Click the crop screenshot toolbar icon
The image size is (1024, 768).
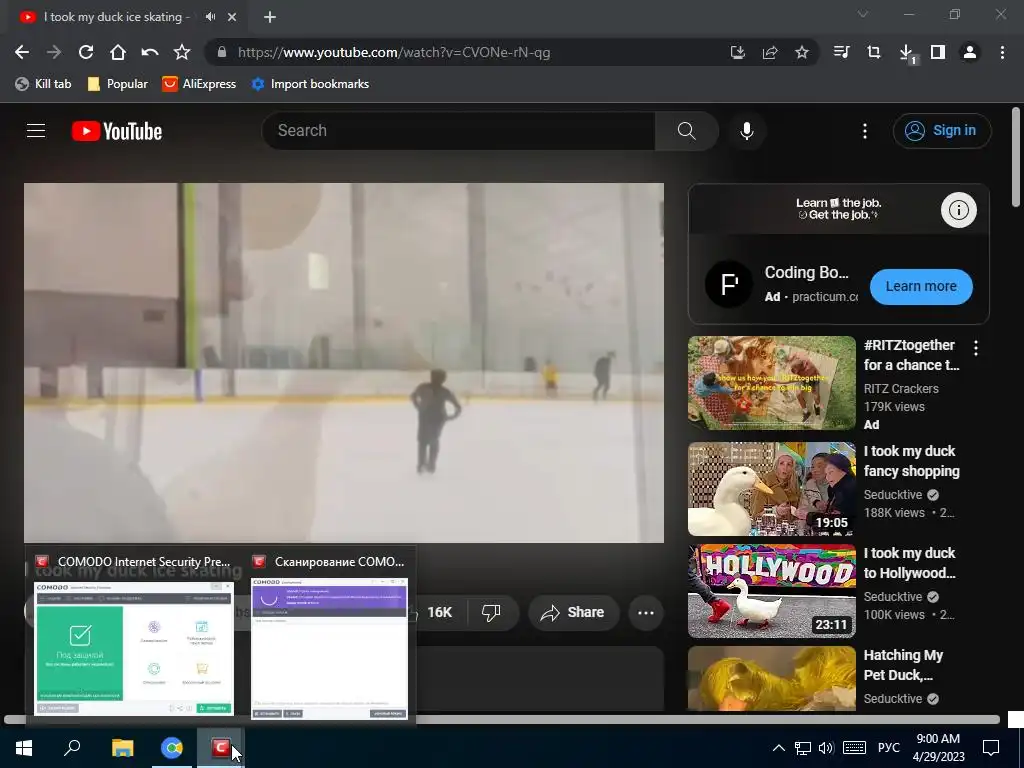click(x=874, y=52)
